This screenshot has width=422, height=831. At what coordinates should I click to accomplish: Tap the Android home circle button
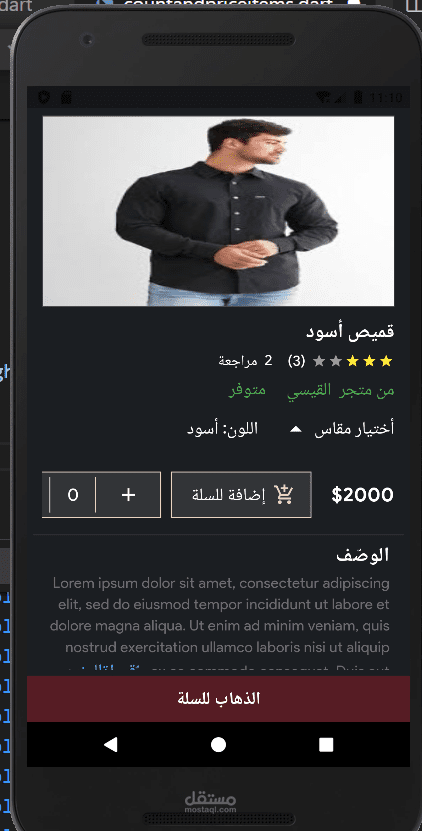click(x=218, y=745)
